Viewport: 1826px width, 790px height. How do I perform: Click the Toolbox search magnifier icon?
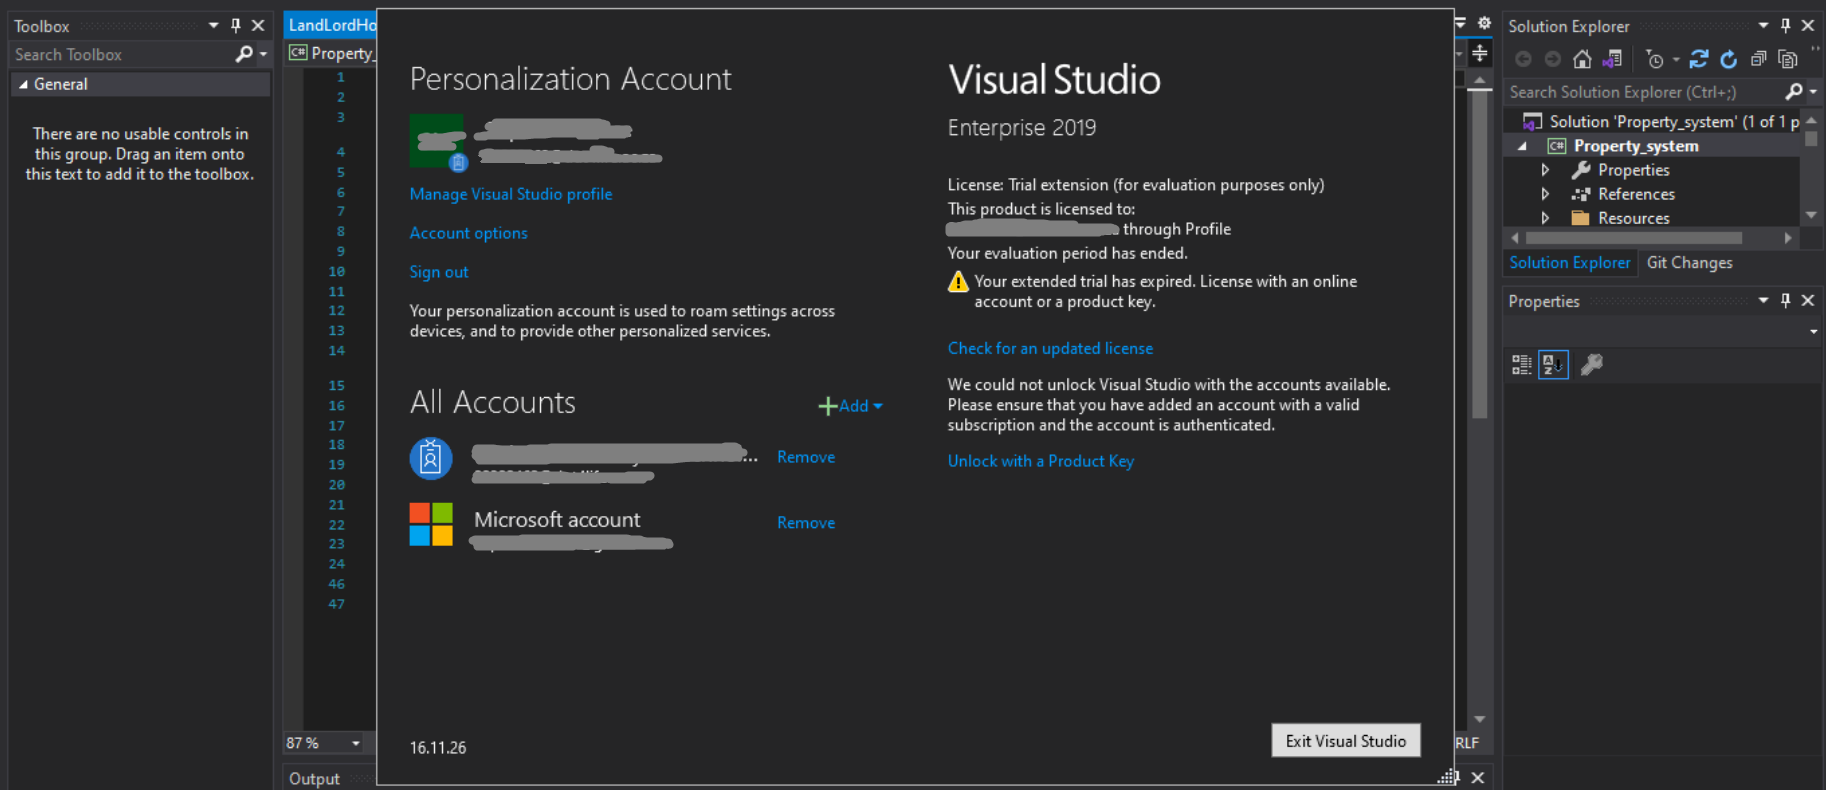[243, 54]
